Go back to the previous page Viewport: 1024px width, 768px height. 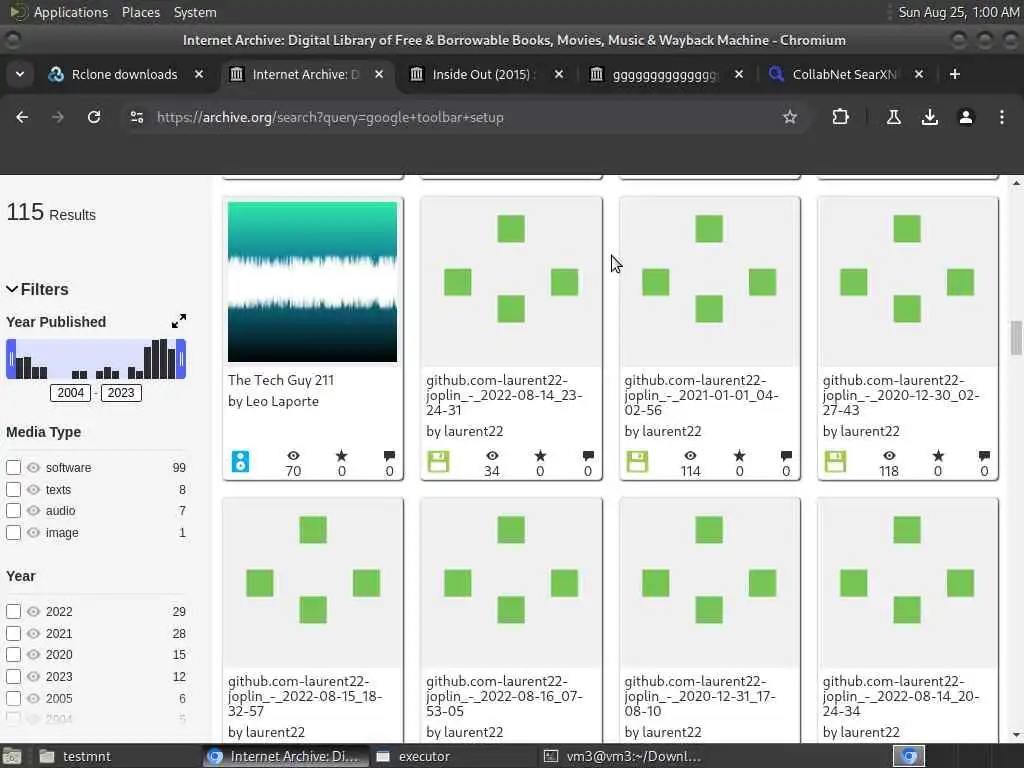click(x=22, y=117)
